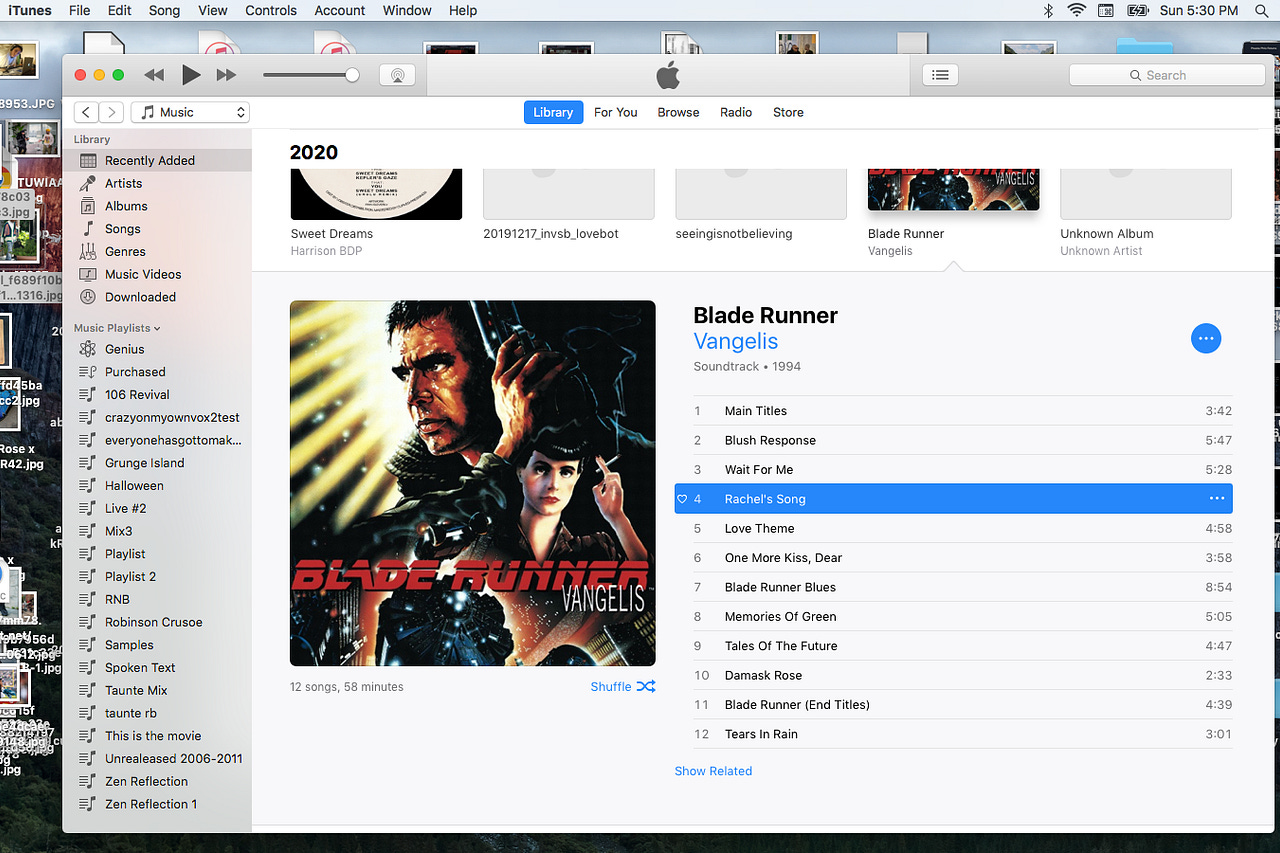Switch to the Radio tab

(x=736, y=112)
